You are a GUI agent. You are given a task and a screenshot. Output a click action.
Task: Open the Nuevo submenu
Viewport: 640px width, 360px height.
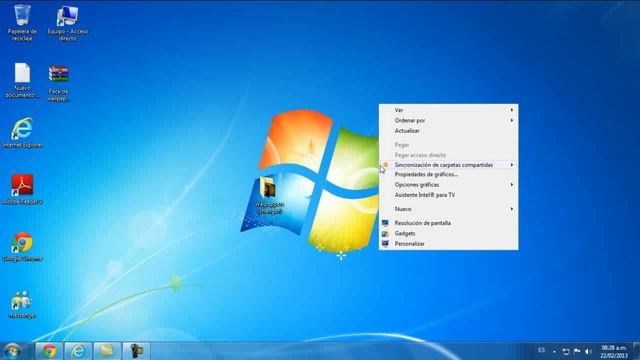tap(449, 209)
